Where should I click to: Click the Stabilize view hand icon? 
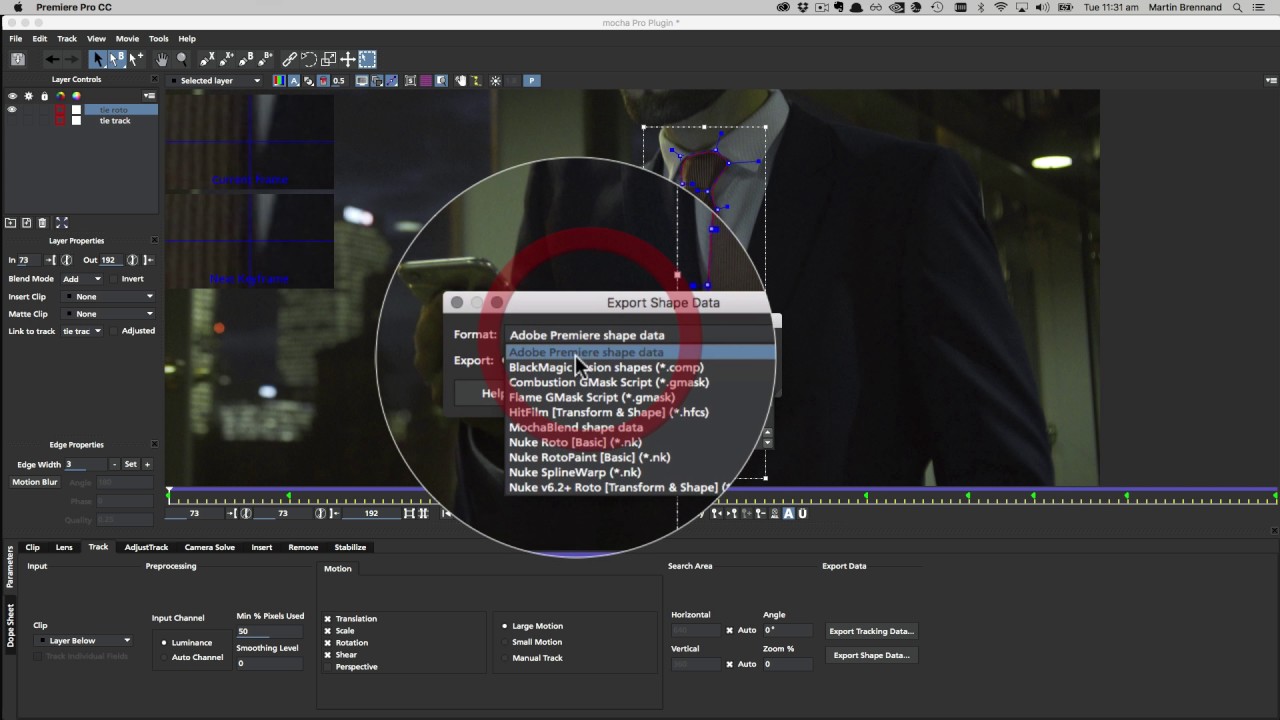[460, 81]
